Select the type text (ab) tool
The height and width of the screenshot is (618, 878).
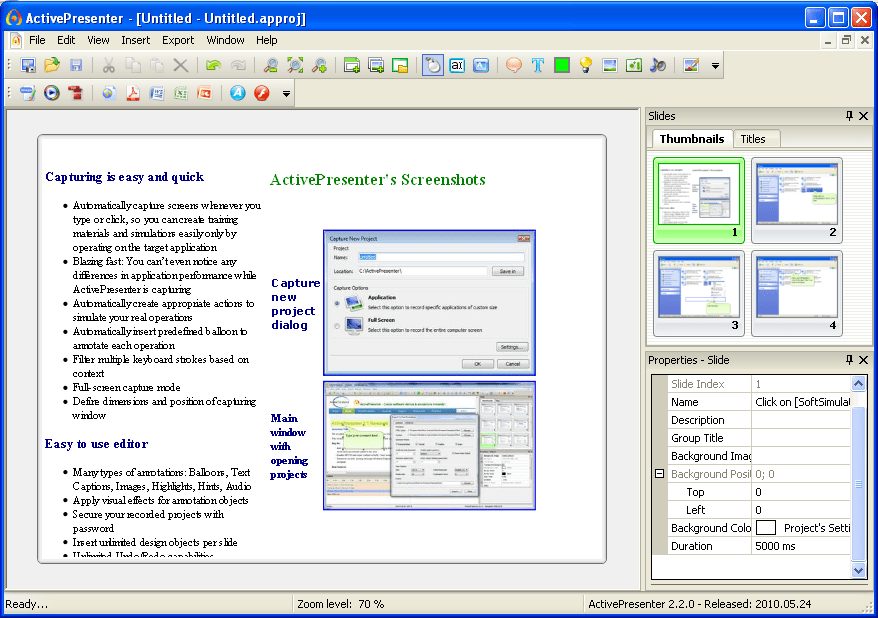(457, 65)
